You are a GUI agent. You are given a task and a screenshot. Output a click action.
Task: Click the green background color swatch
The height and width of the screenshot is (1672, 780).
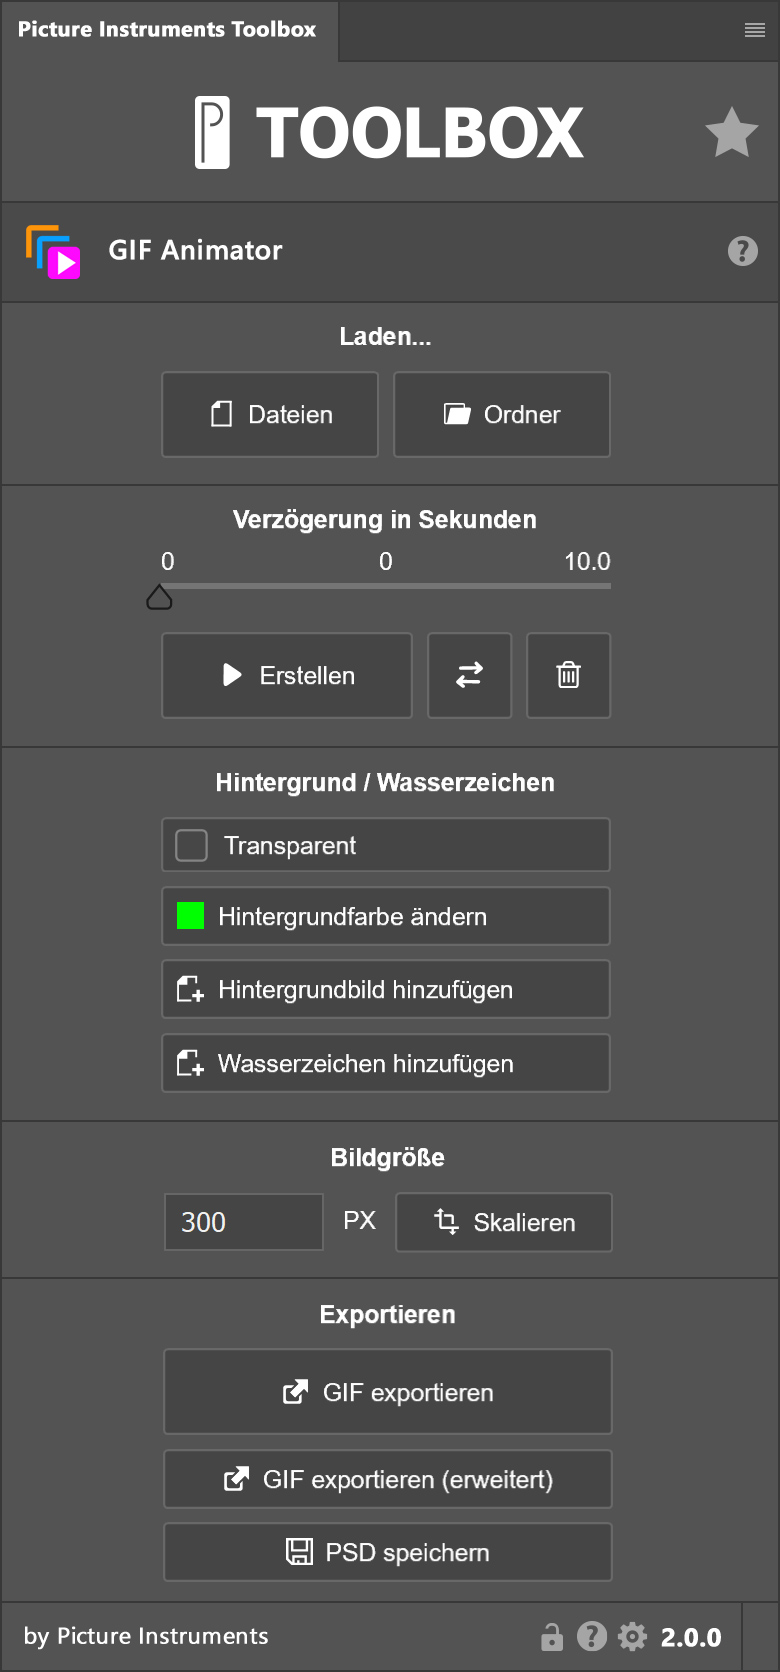(190, 916)
